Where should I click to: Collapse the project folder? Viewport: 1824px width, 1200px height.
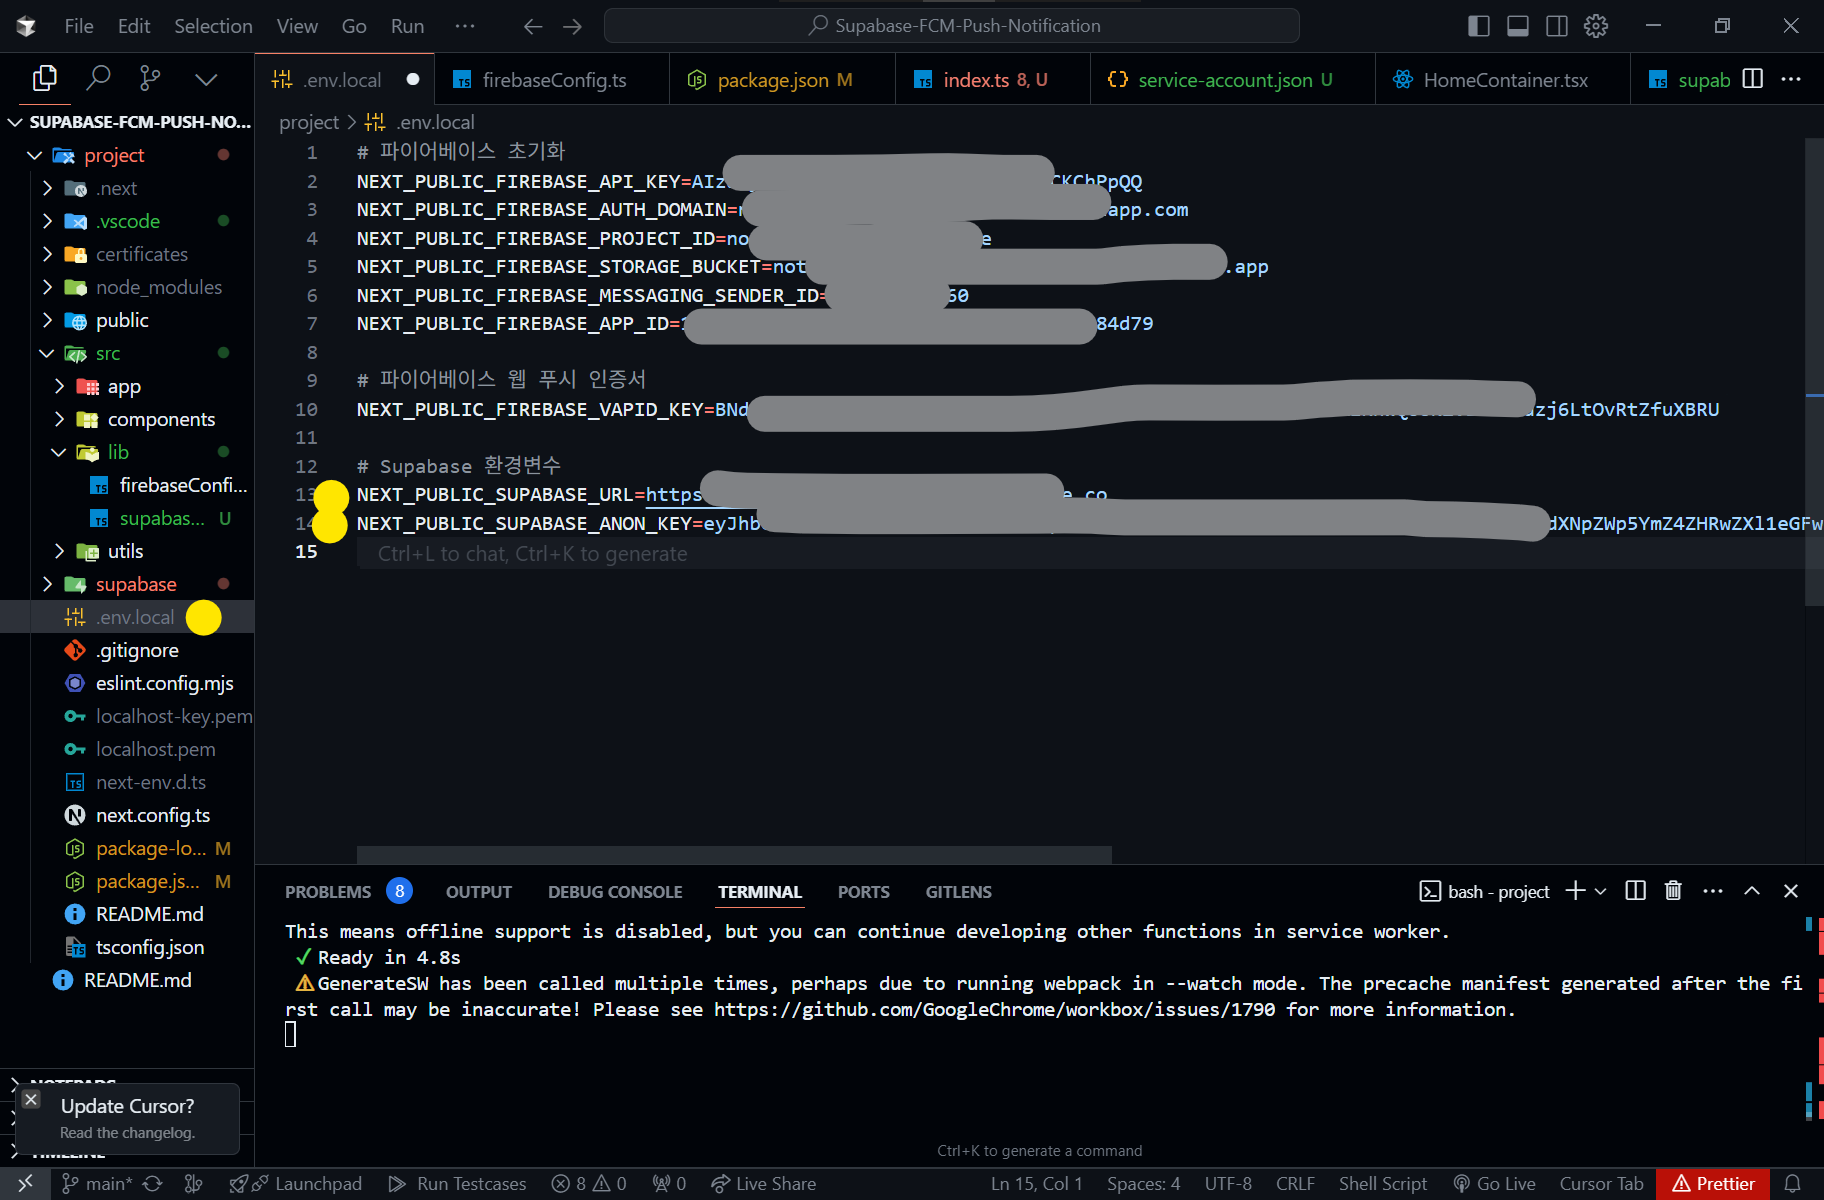[x=127, y=155]
